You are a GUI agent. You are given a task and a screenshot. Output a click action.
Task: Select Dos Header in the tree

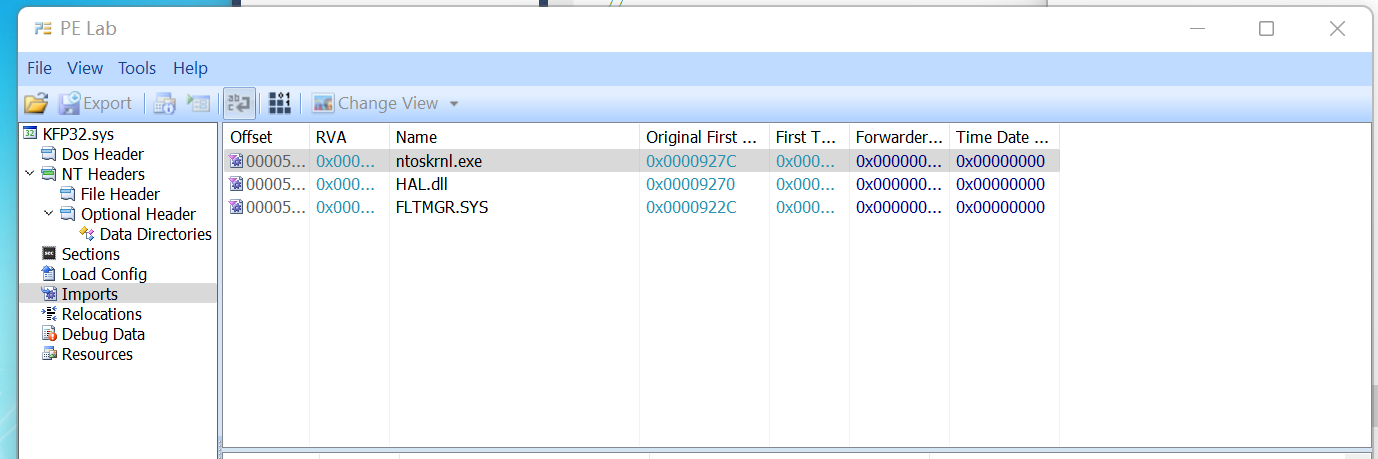102,154
